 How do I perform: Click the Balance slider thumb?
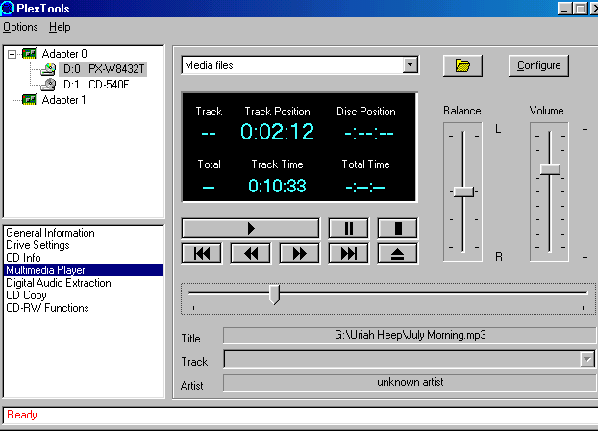click(x=464, y=191)
